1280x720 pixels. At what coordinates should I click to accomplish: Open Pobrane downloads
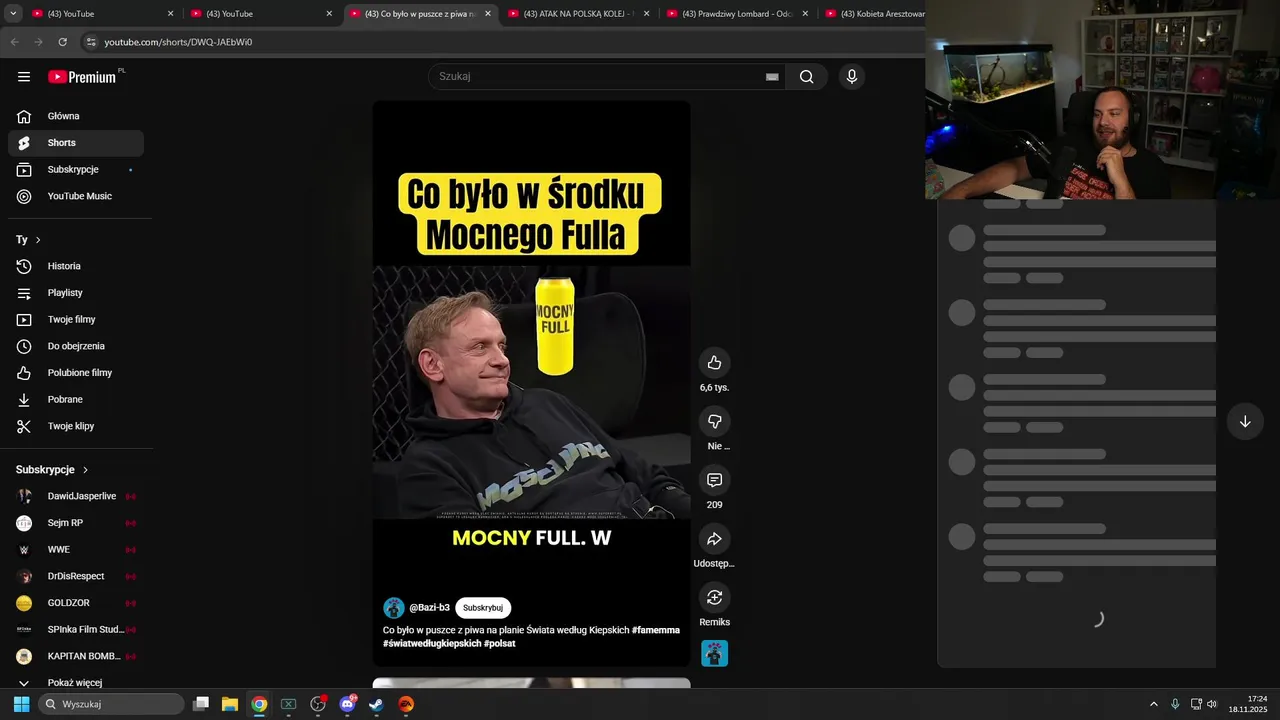76,399
